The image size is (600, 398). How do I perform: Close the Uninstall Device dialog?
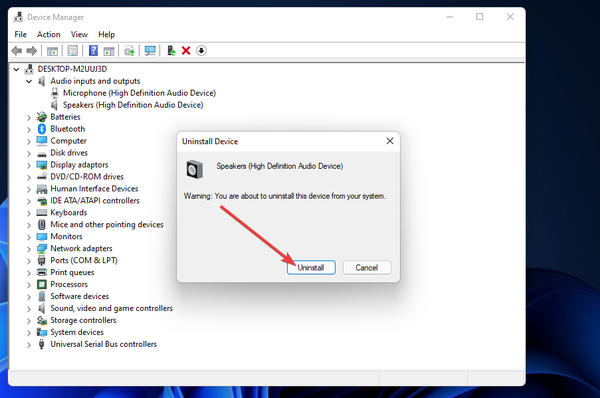(390, 141)
